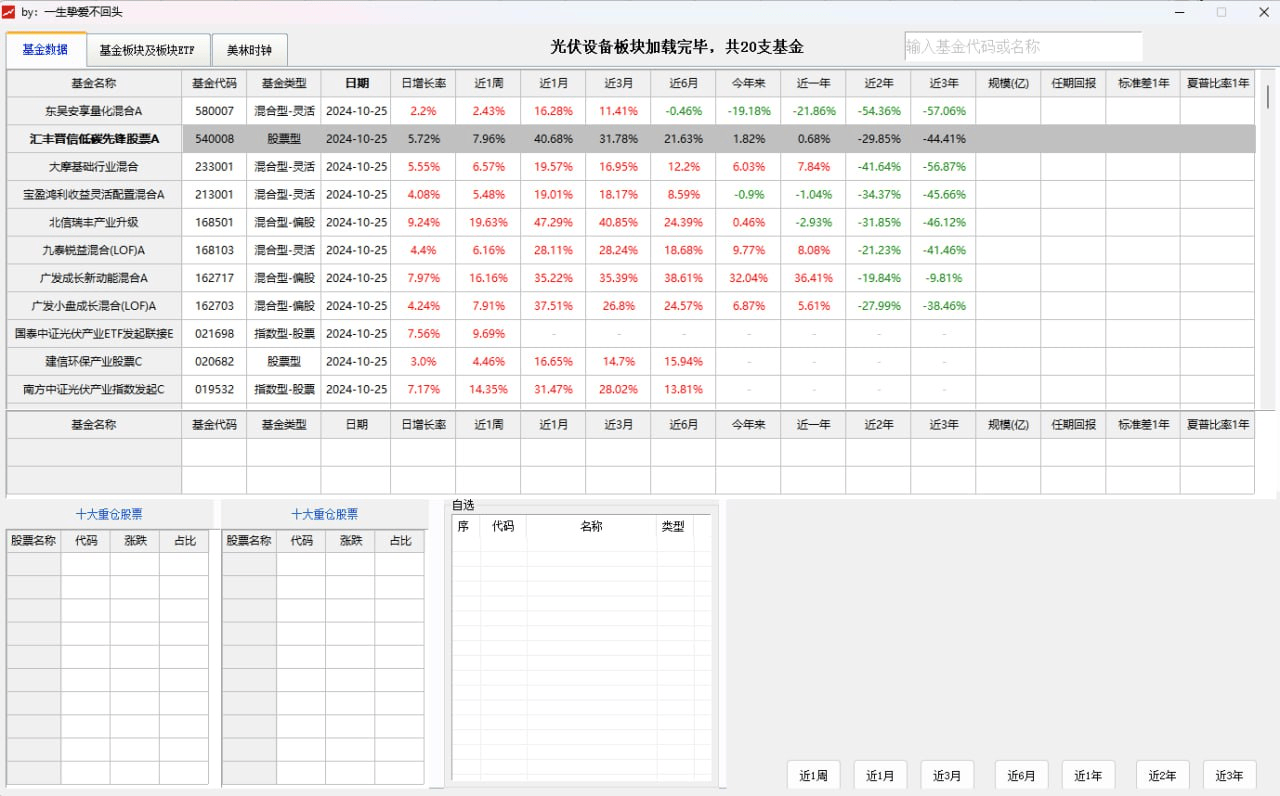This screenshot has height=796, width=1280.
Task: Click the 36.41% one-year return cell
Action: (813, 278)
